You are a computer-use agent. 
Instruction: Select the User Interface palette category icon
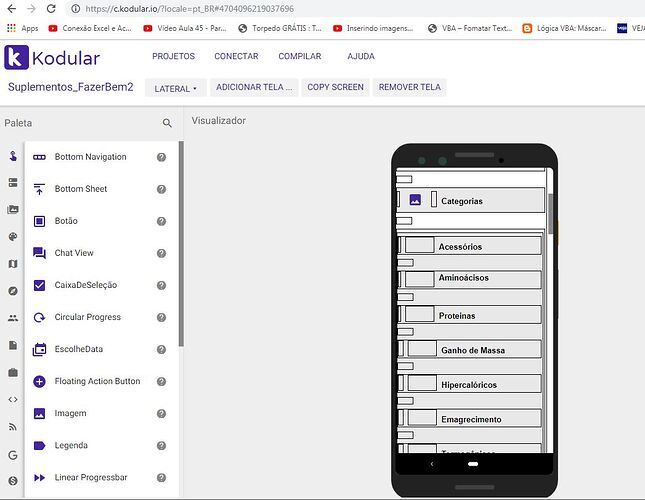[x=13, y=156]
